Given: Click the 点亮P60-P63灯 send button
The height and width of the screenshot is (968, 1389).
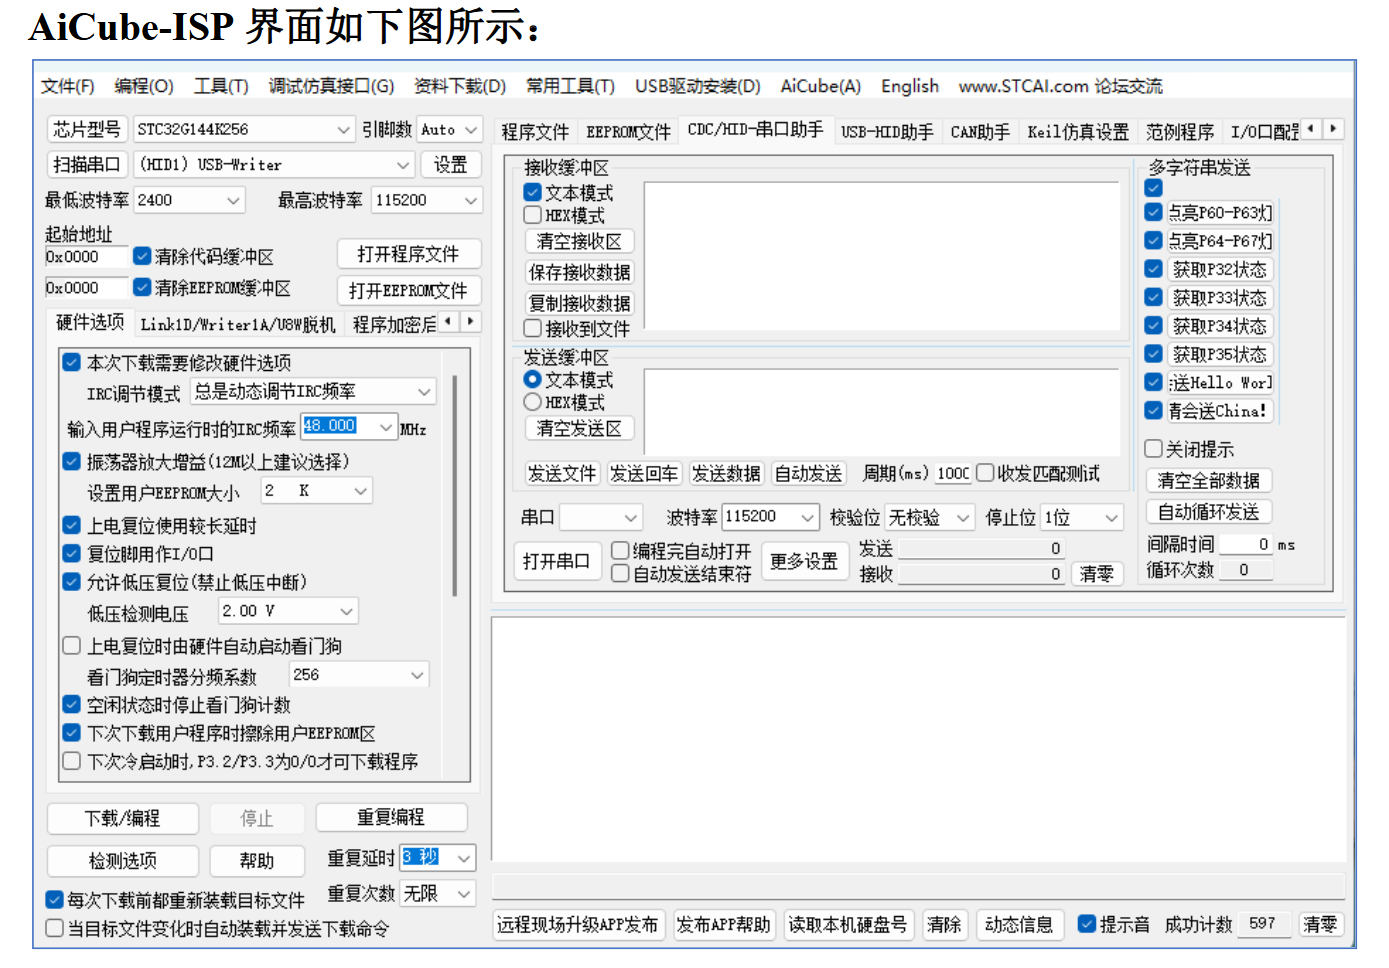Looking at the screenshot, I should (x=1220, y=213).
